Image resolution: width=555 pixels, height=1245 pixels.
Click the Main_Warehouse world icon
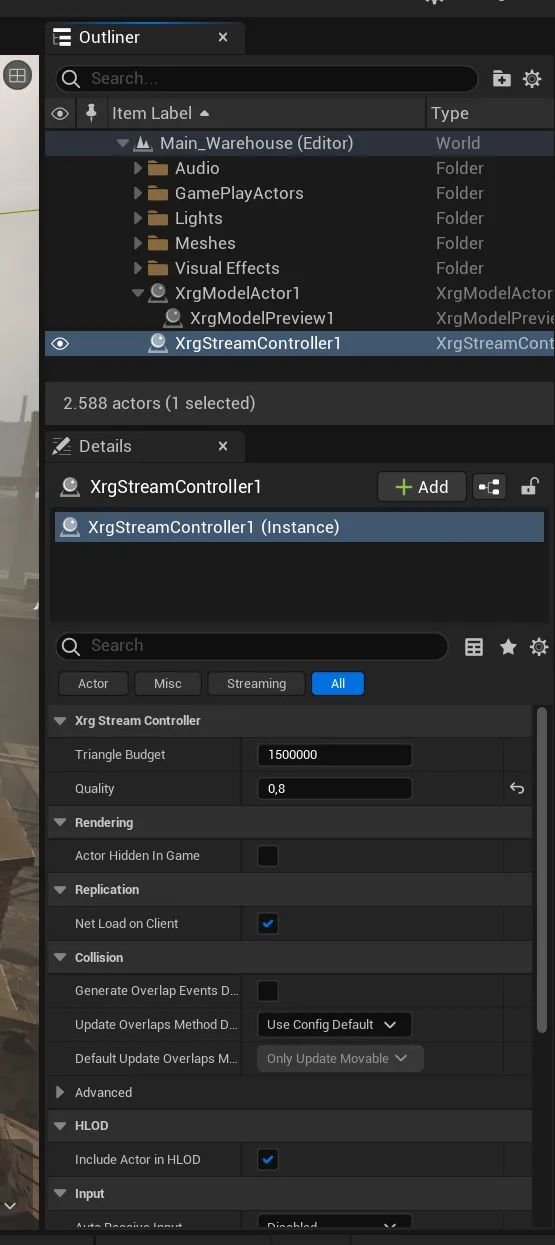tap(143, 143)
